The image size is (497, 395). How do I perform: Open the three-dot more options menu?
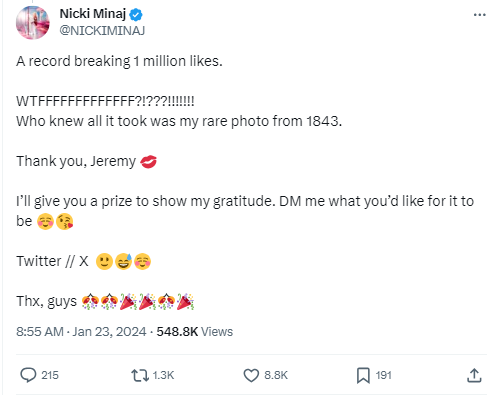click(x=479, y=15)
